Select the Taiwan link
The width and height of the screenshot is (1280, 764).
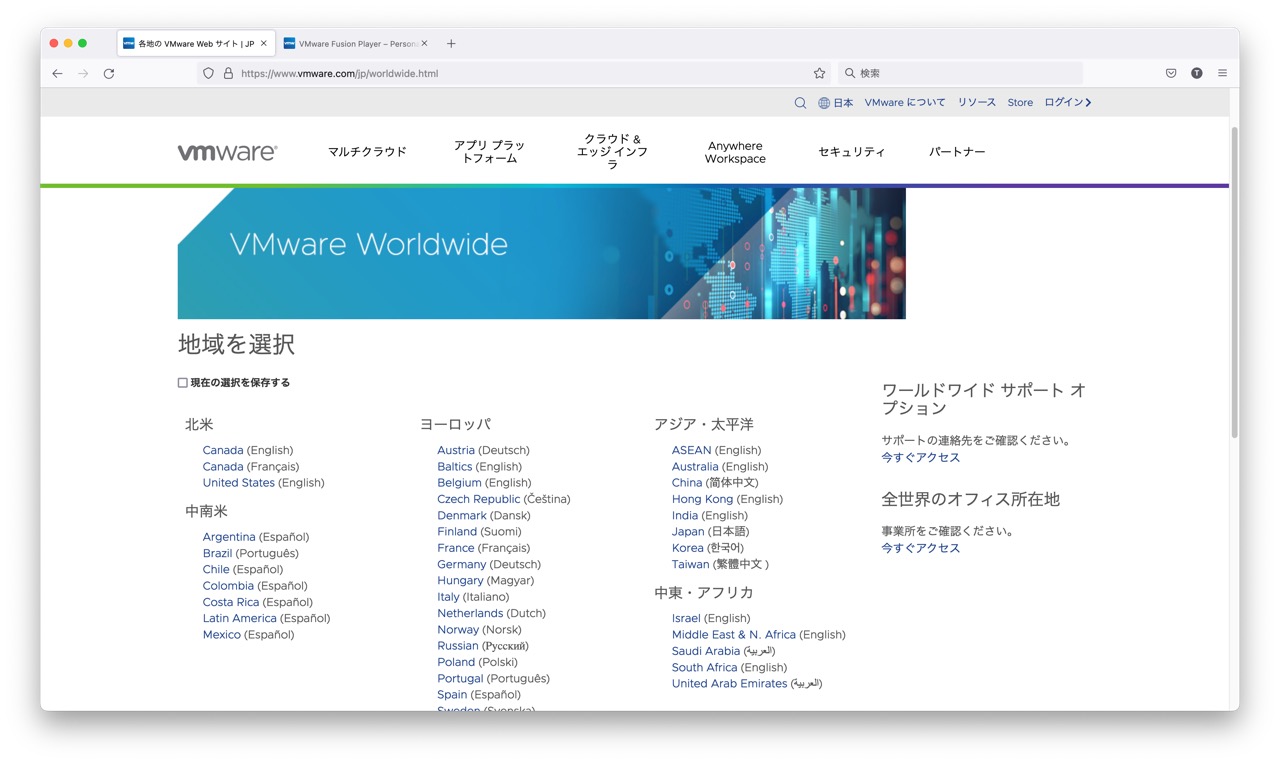click(x=691, y=564)
